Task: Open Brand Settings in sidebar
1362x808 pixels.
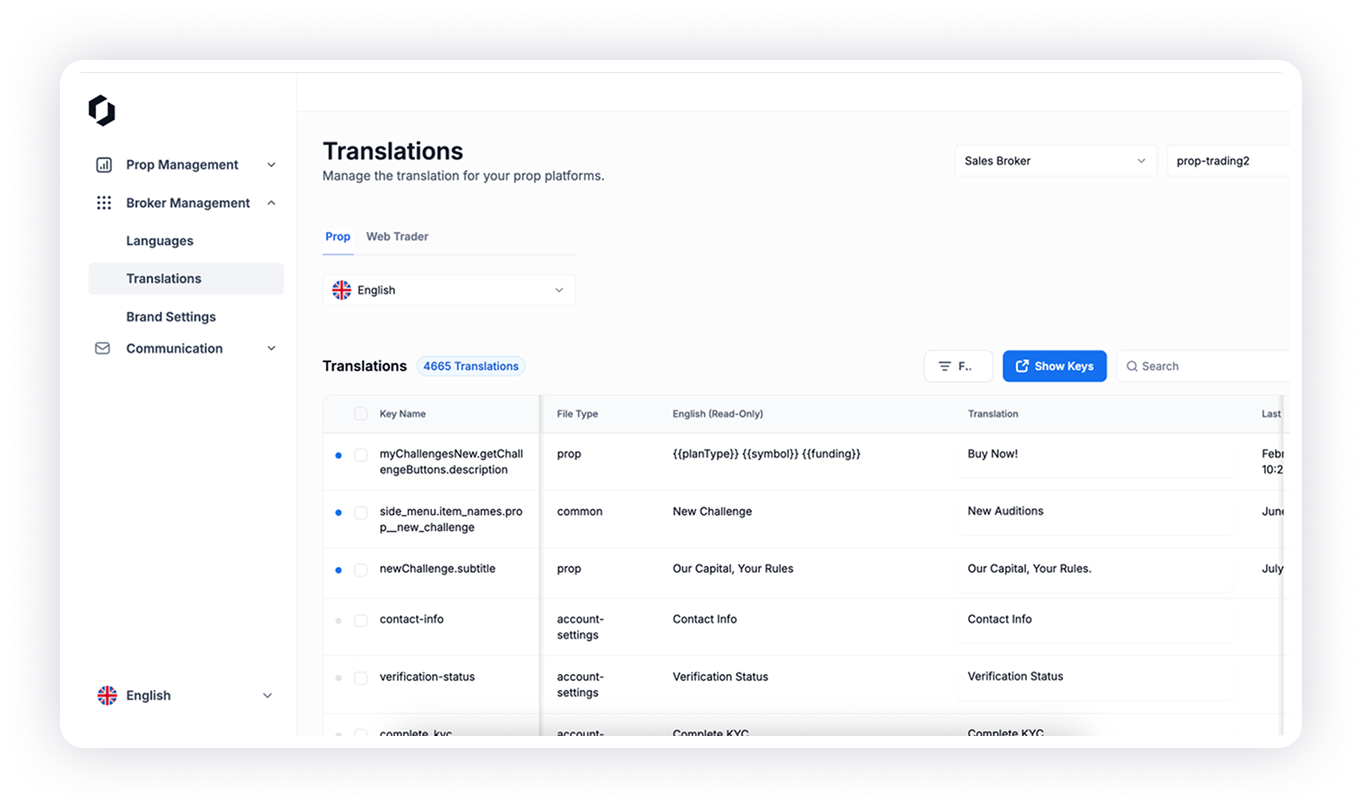Action: (x=171, y=317)
